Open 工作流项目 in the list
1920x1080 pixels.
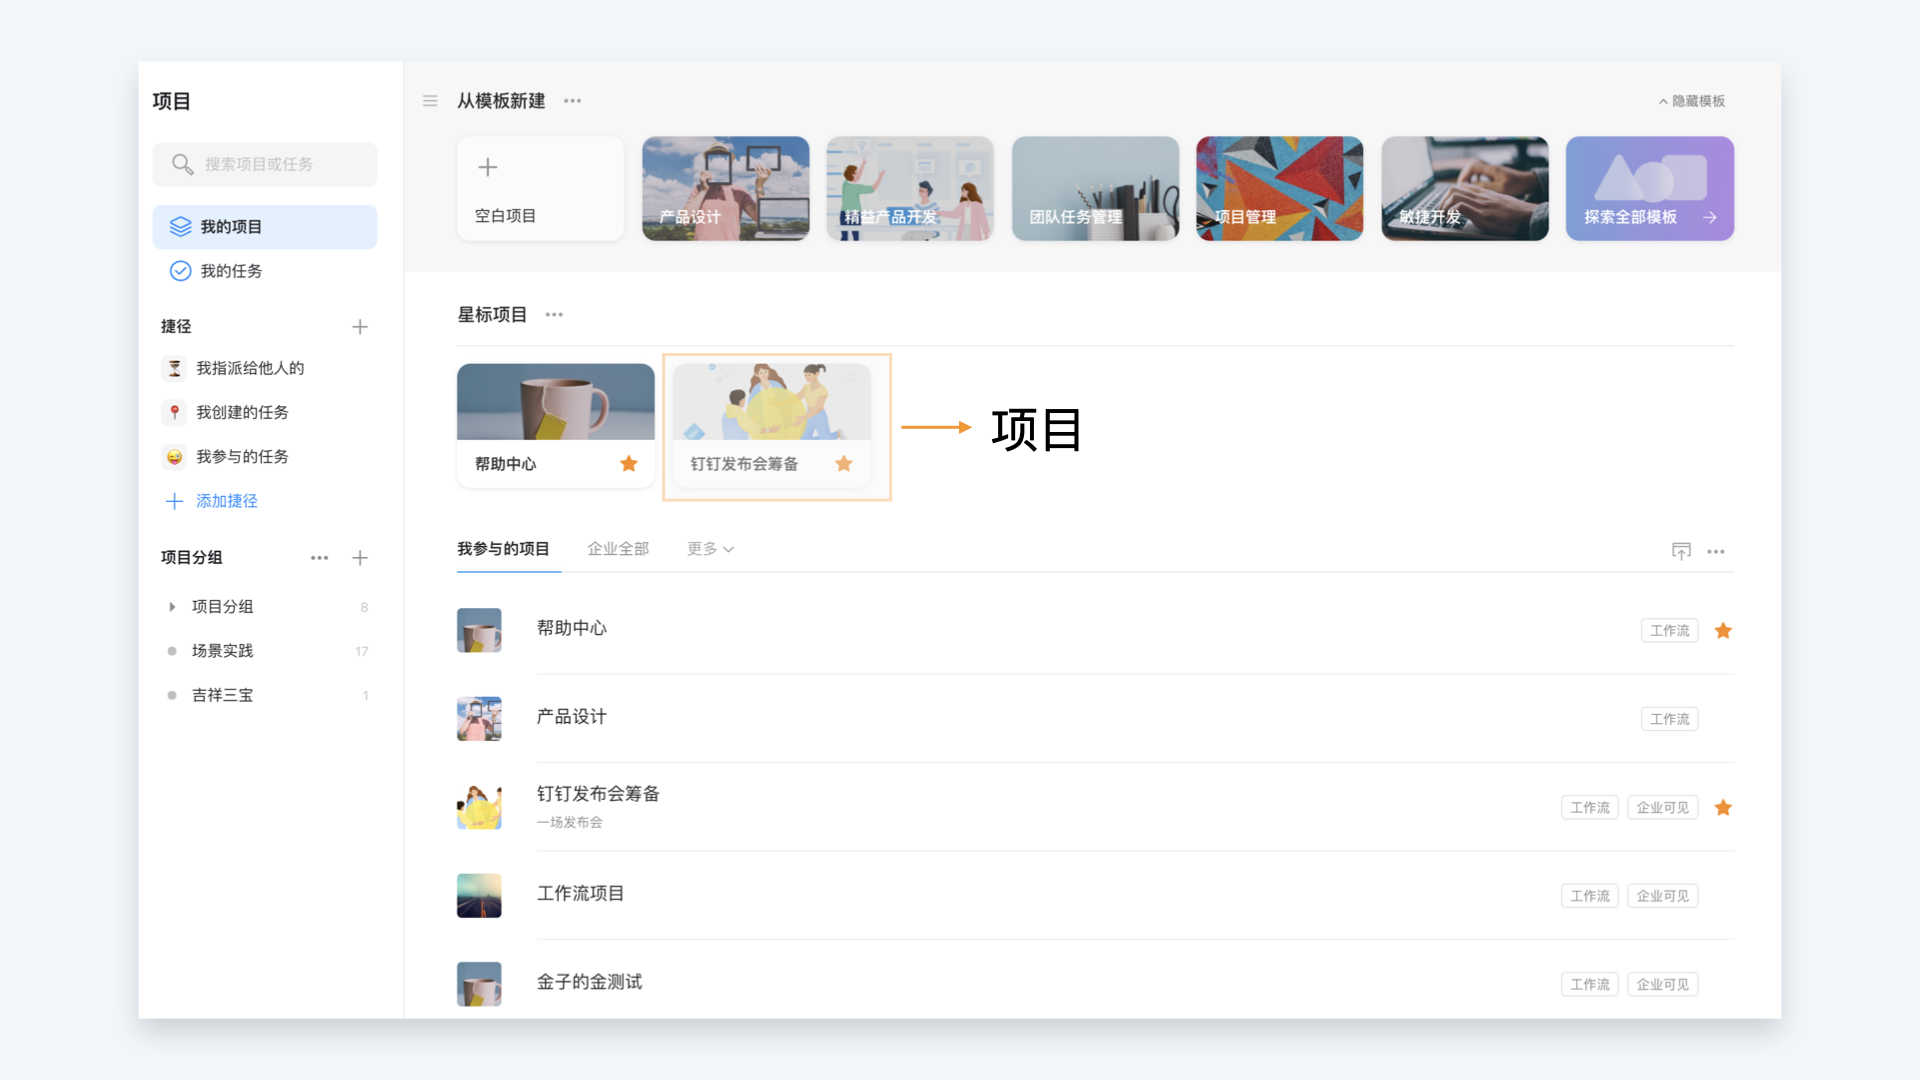click(x=581, y=894)
